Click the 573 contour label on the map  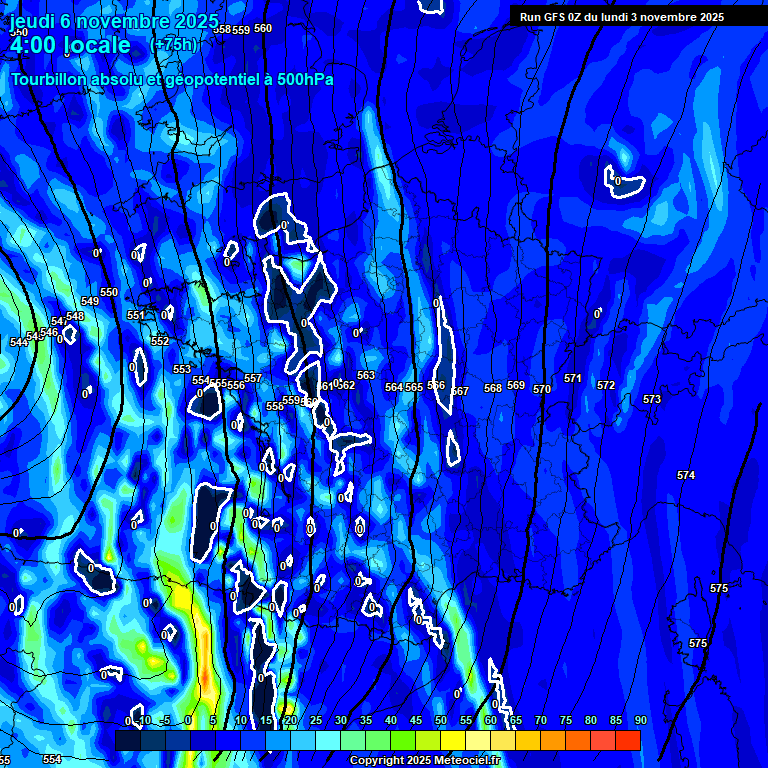pos(652,399)
